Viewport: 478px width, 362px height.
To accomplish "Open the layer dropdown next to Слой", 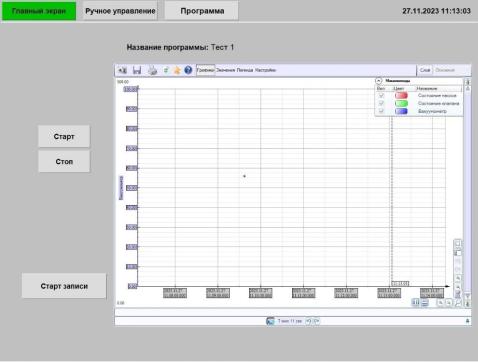I will pos(452,70).
